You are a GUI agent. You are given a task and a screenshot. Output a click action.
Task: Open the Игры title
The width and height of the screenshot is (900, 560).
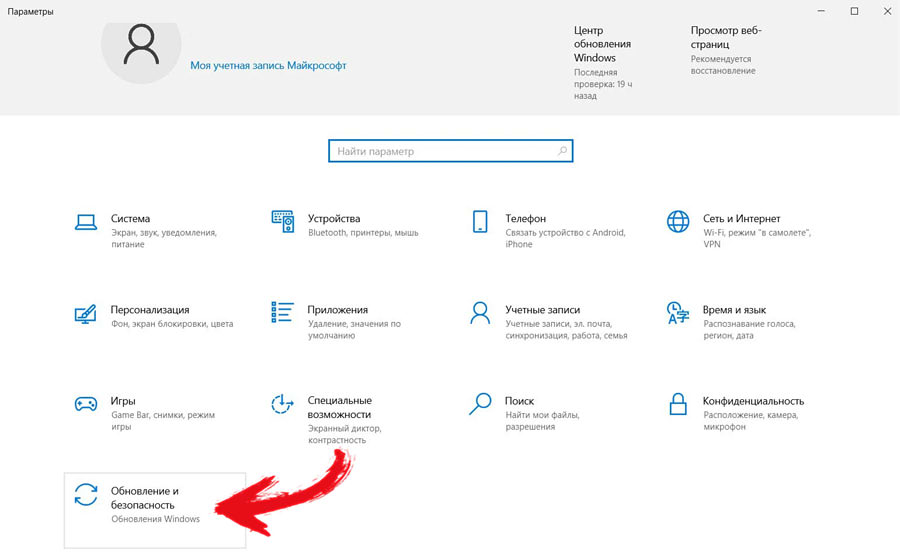[123, 401]
